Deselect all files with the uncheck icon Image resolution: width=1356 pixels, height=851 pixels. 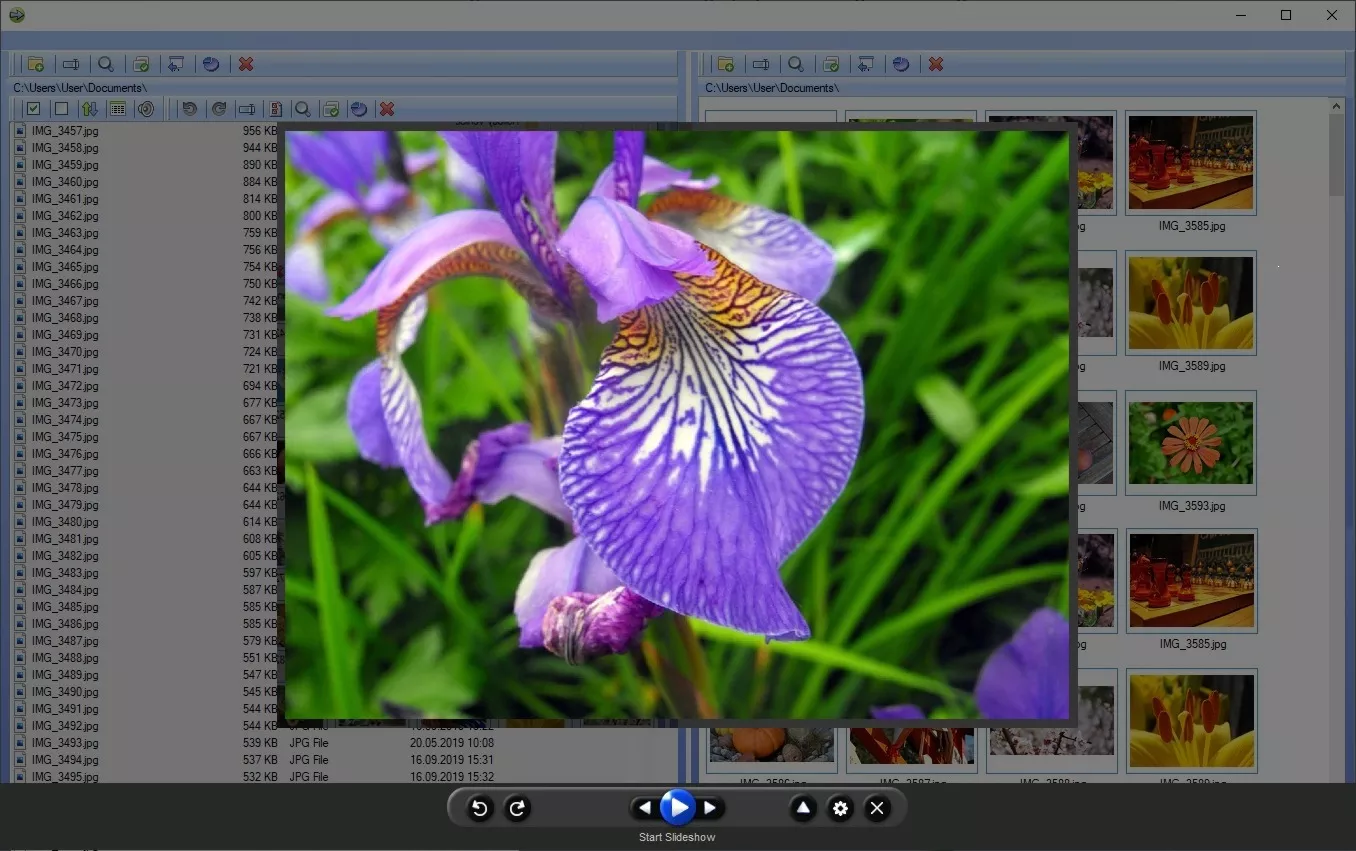click(x=60, y=109)
